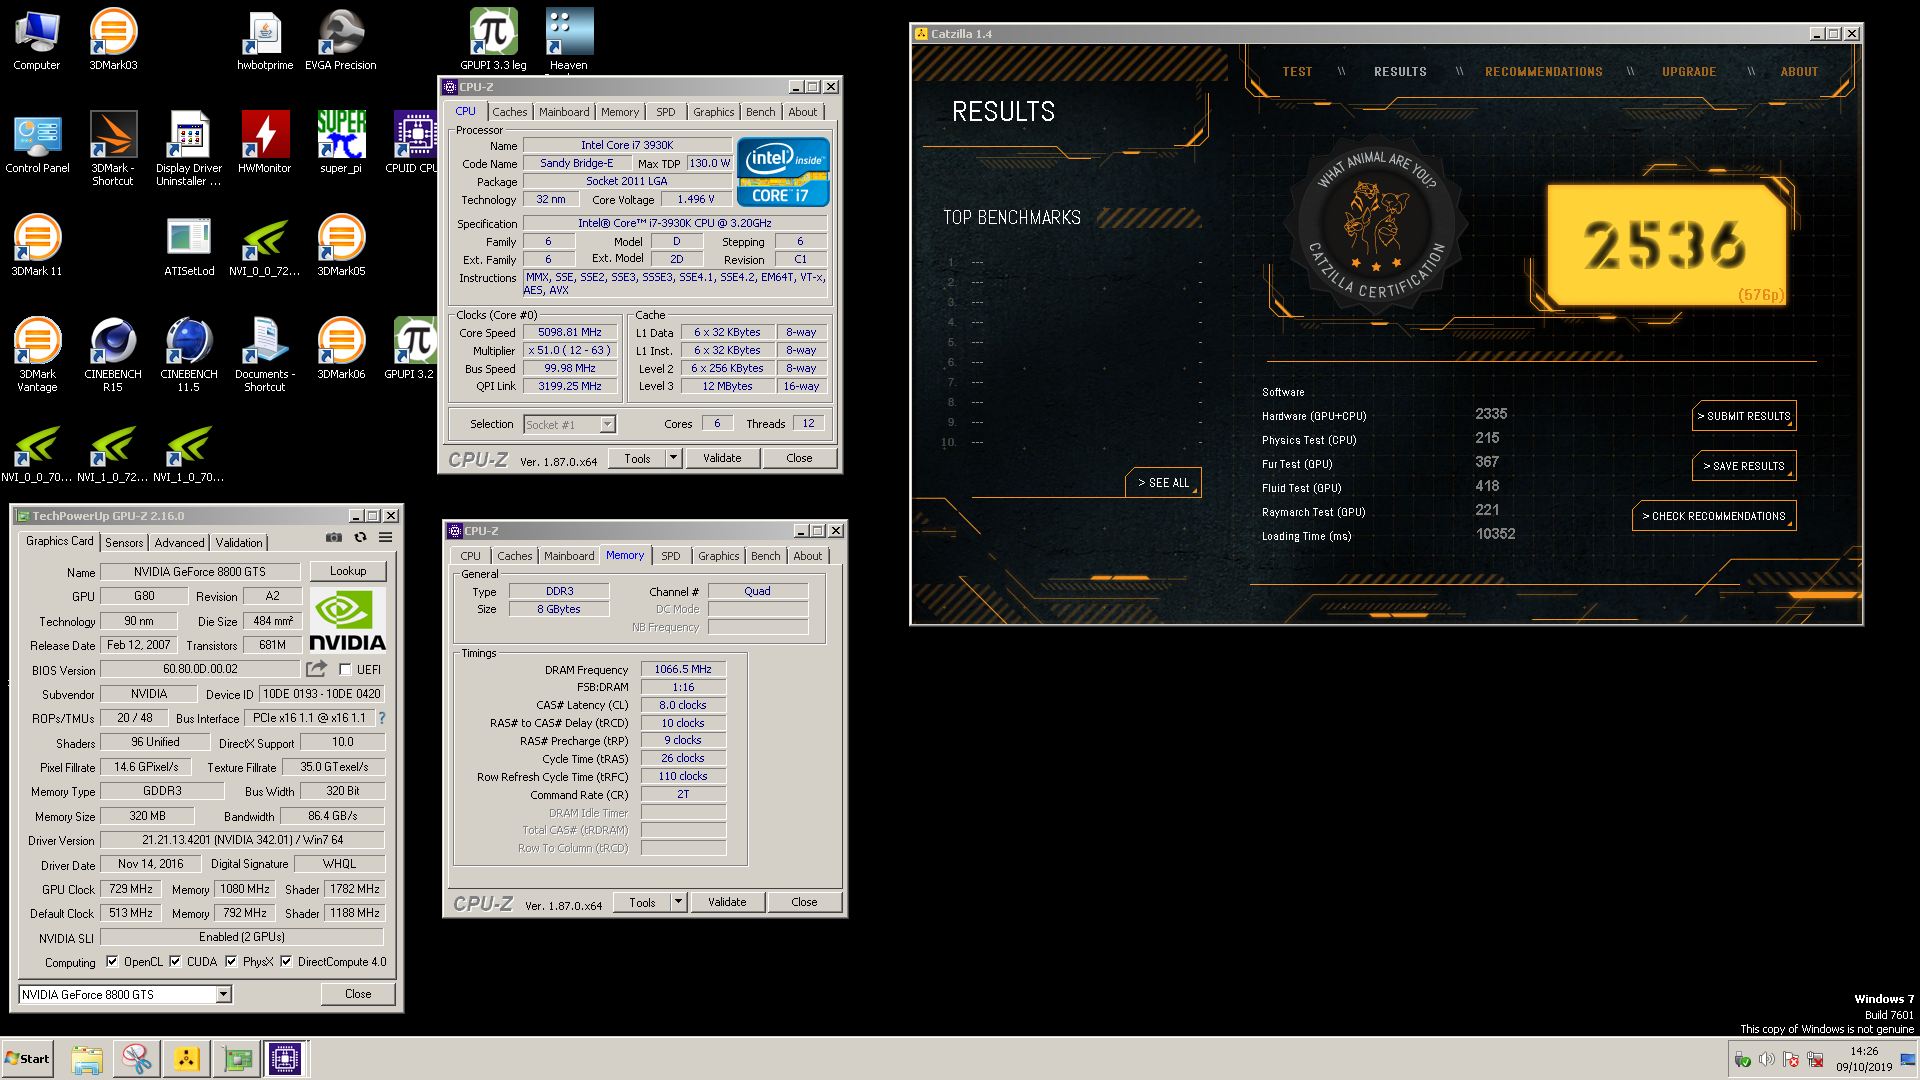1920x1080 pixels.
Task: Launch 3DMark03 desktop shortcut
Action: 113,40
